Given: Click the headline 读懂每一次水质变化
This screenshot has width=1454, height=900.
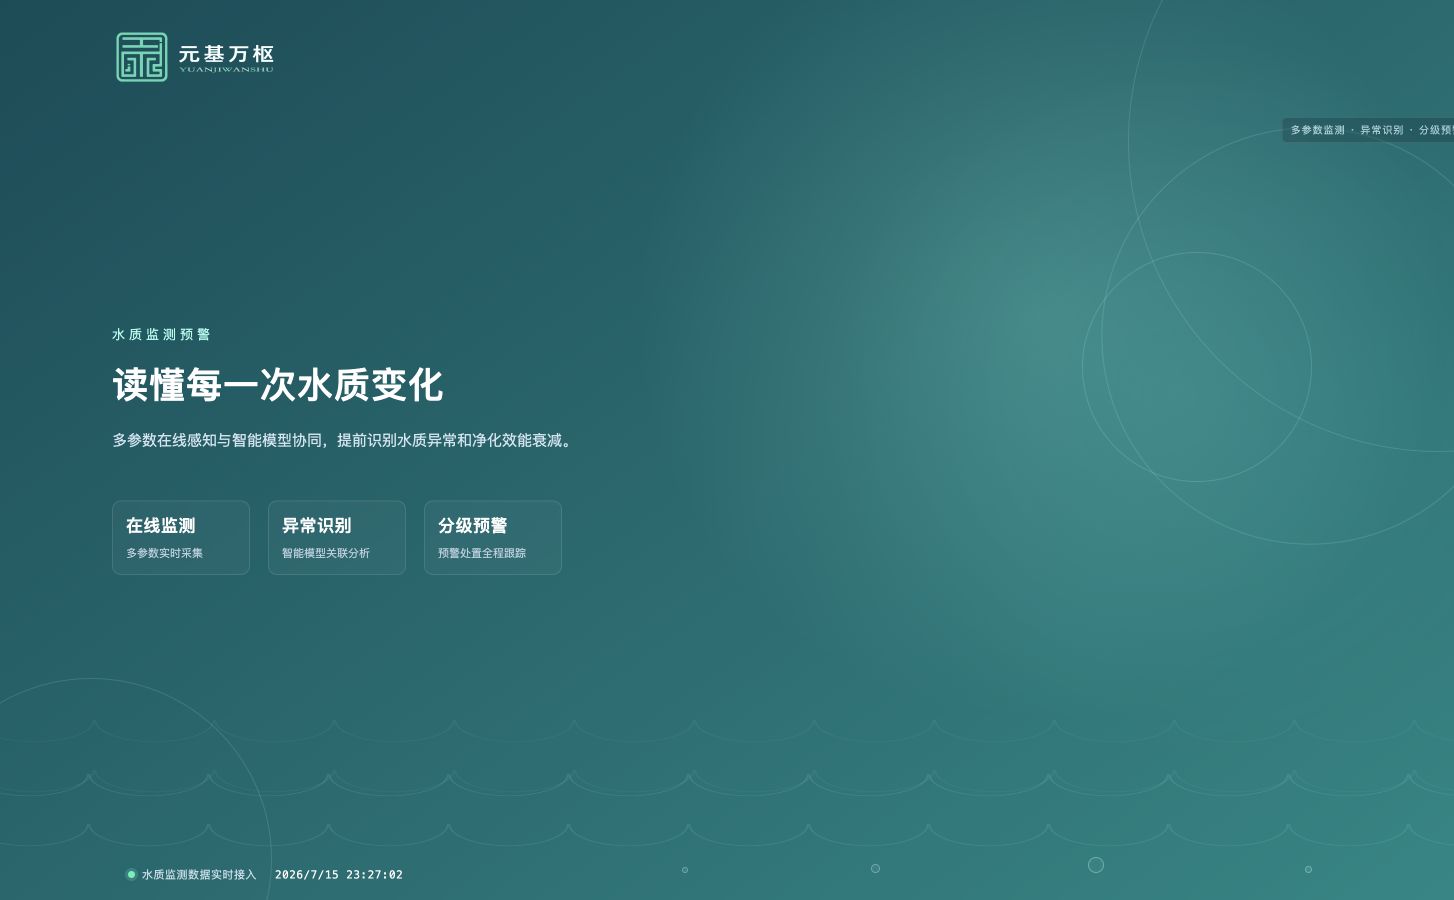Looking at the screenshot, I should point(277,385).
